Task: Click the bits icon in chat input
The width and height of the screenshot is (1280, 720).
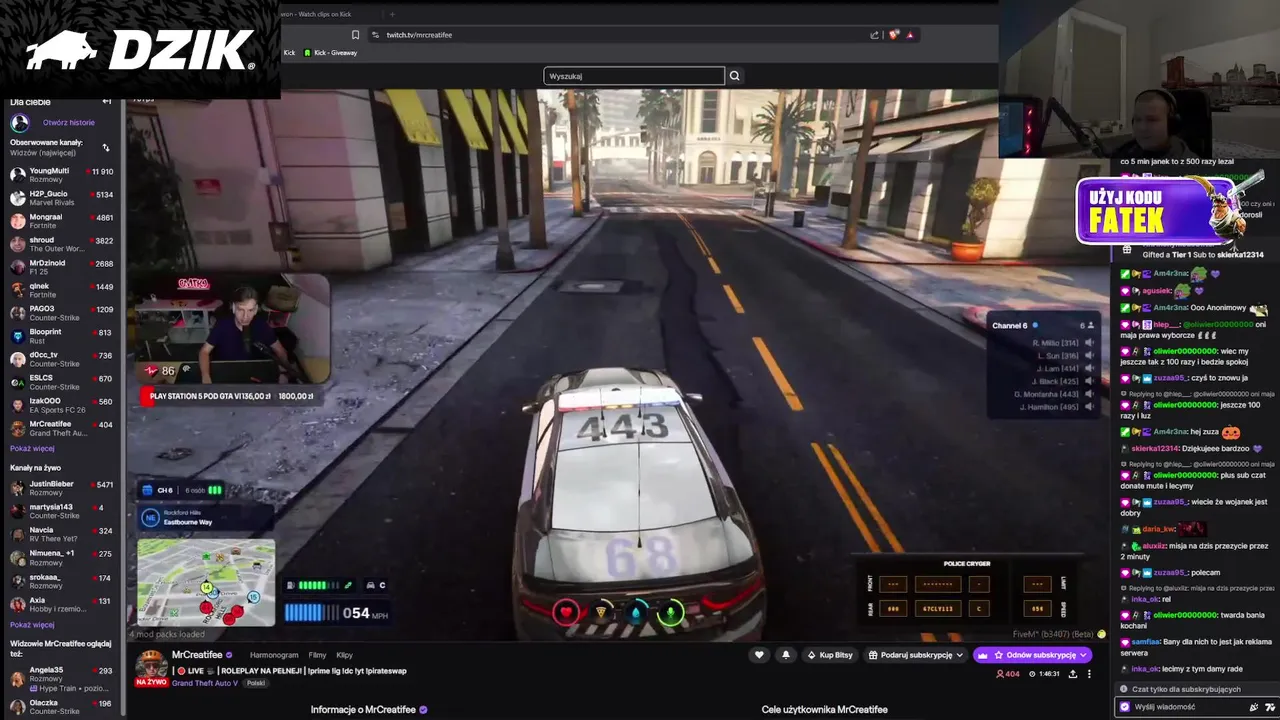Action: 1254,707
